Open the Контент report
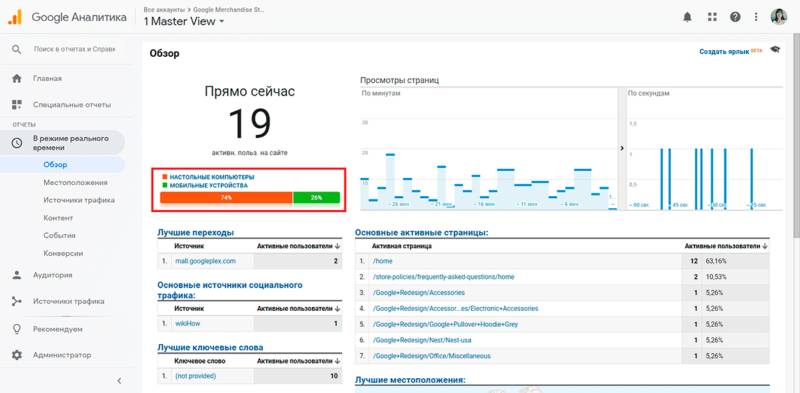800x393 pixels. click(x=58, y=218)
